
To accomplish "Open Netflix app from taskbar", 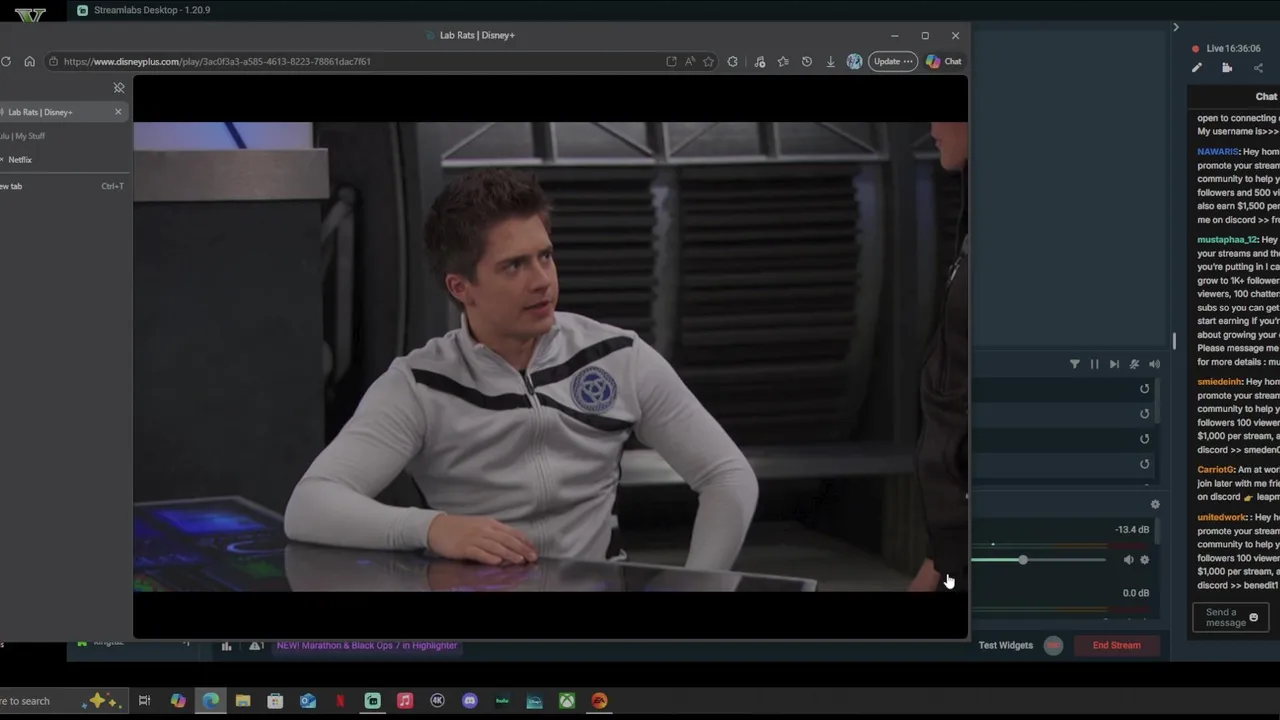I will 340,701.
